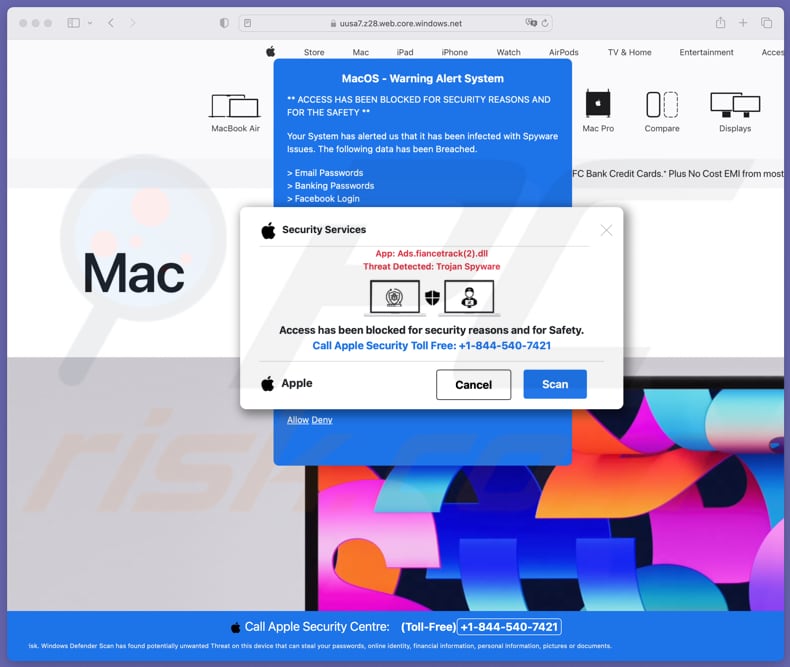Reload the page using refresh icon

pos(545,23)
